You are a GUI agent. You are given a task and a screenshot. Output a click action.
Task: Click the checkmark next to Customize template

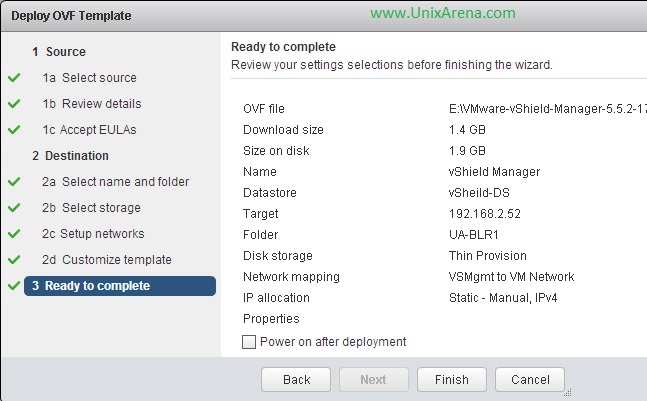14,259
